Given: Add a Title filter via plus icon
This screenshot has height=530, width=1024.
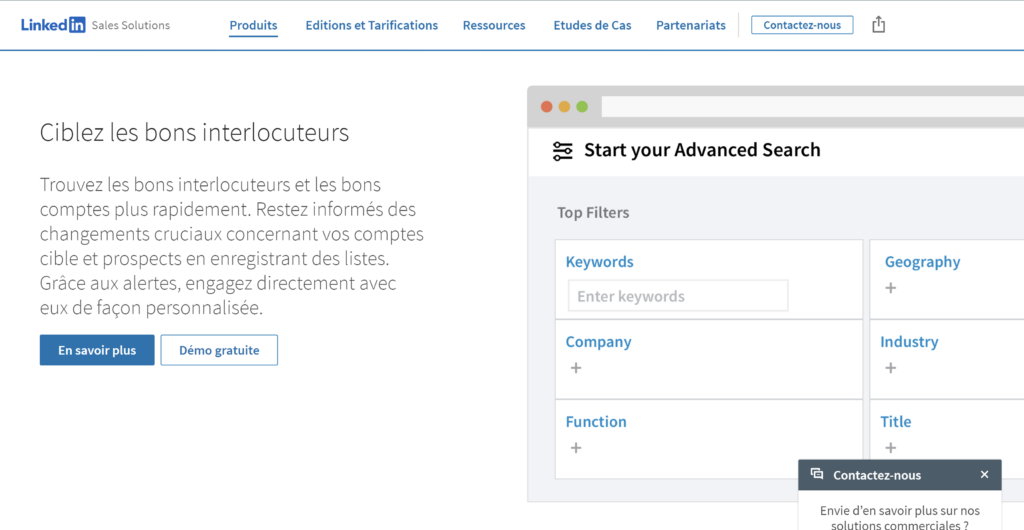Looking at the screenshot, I should coord(891,448).
